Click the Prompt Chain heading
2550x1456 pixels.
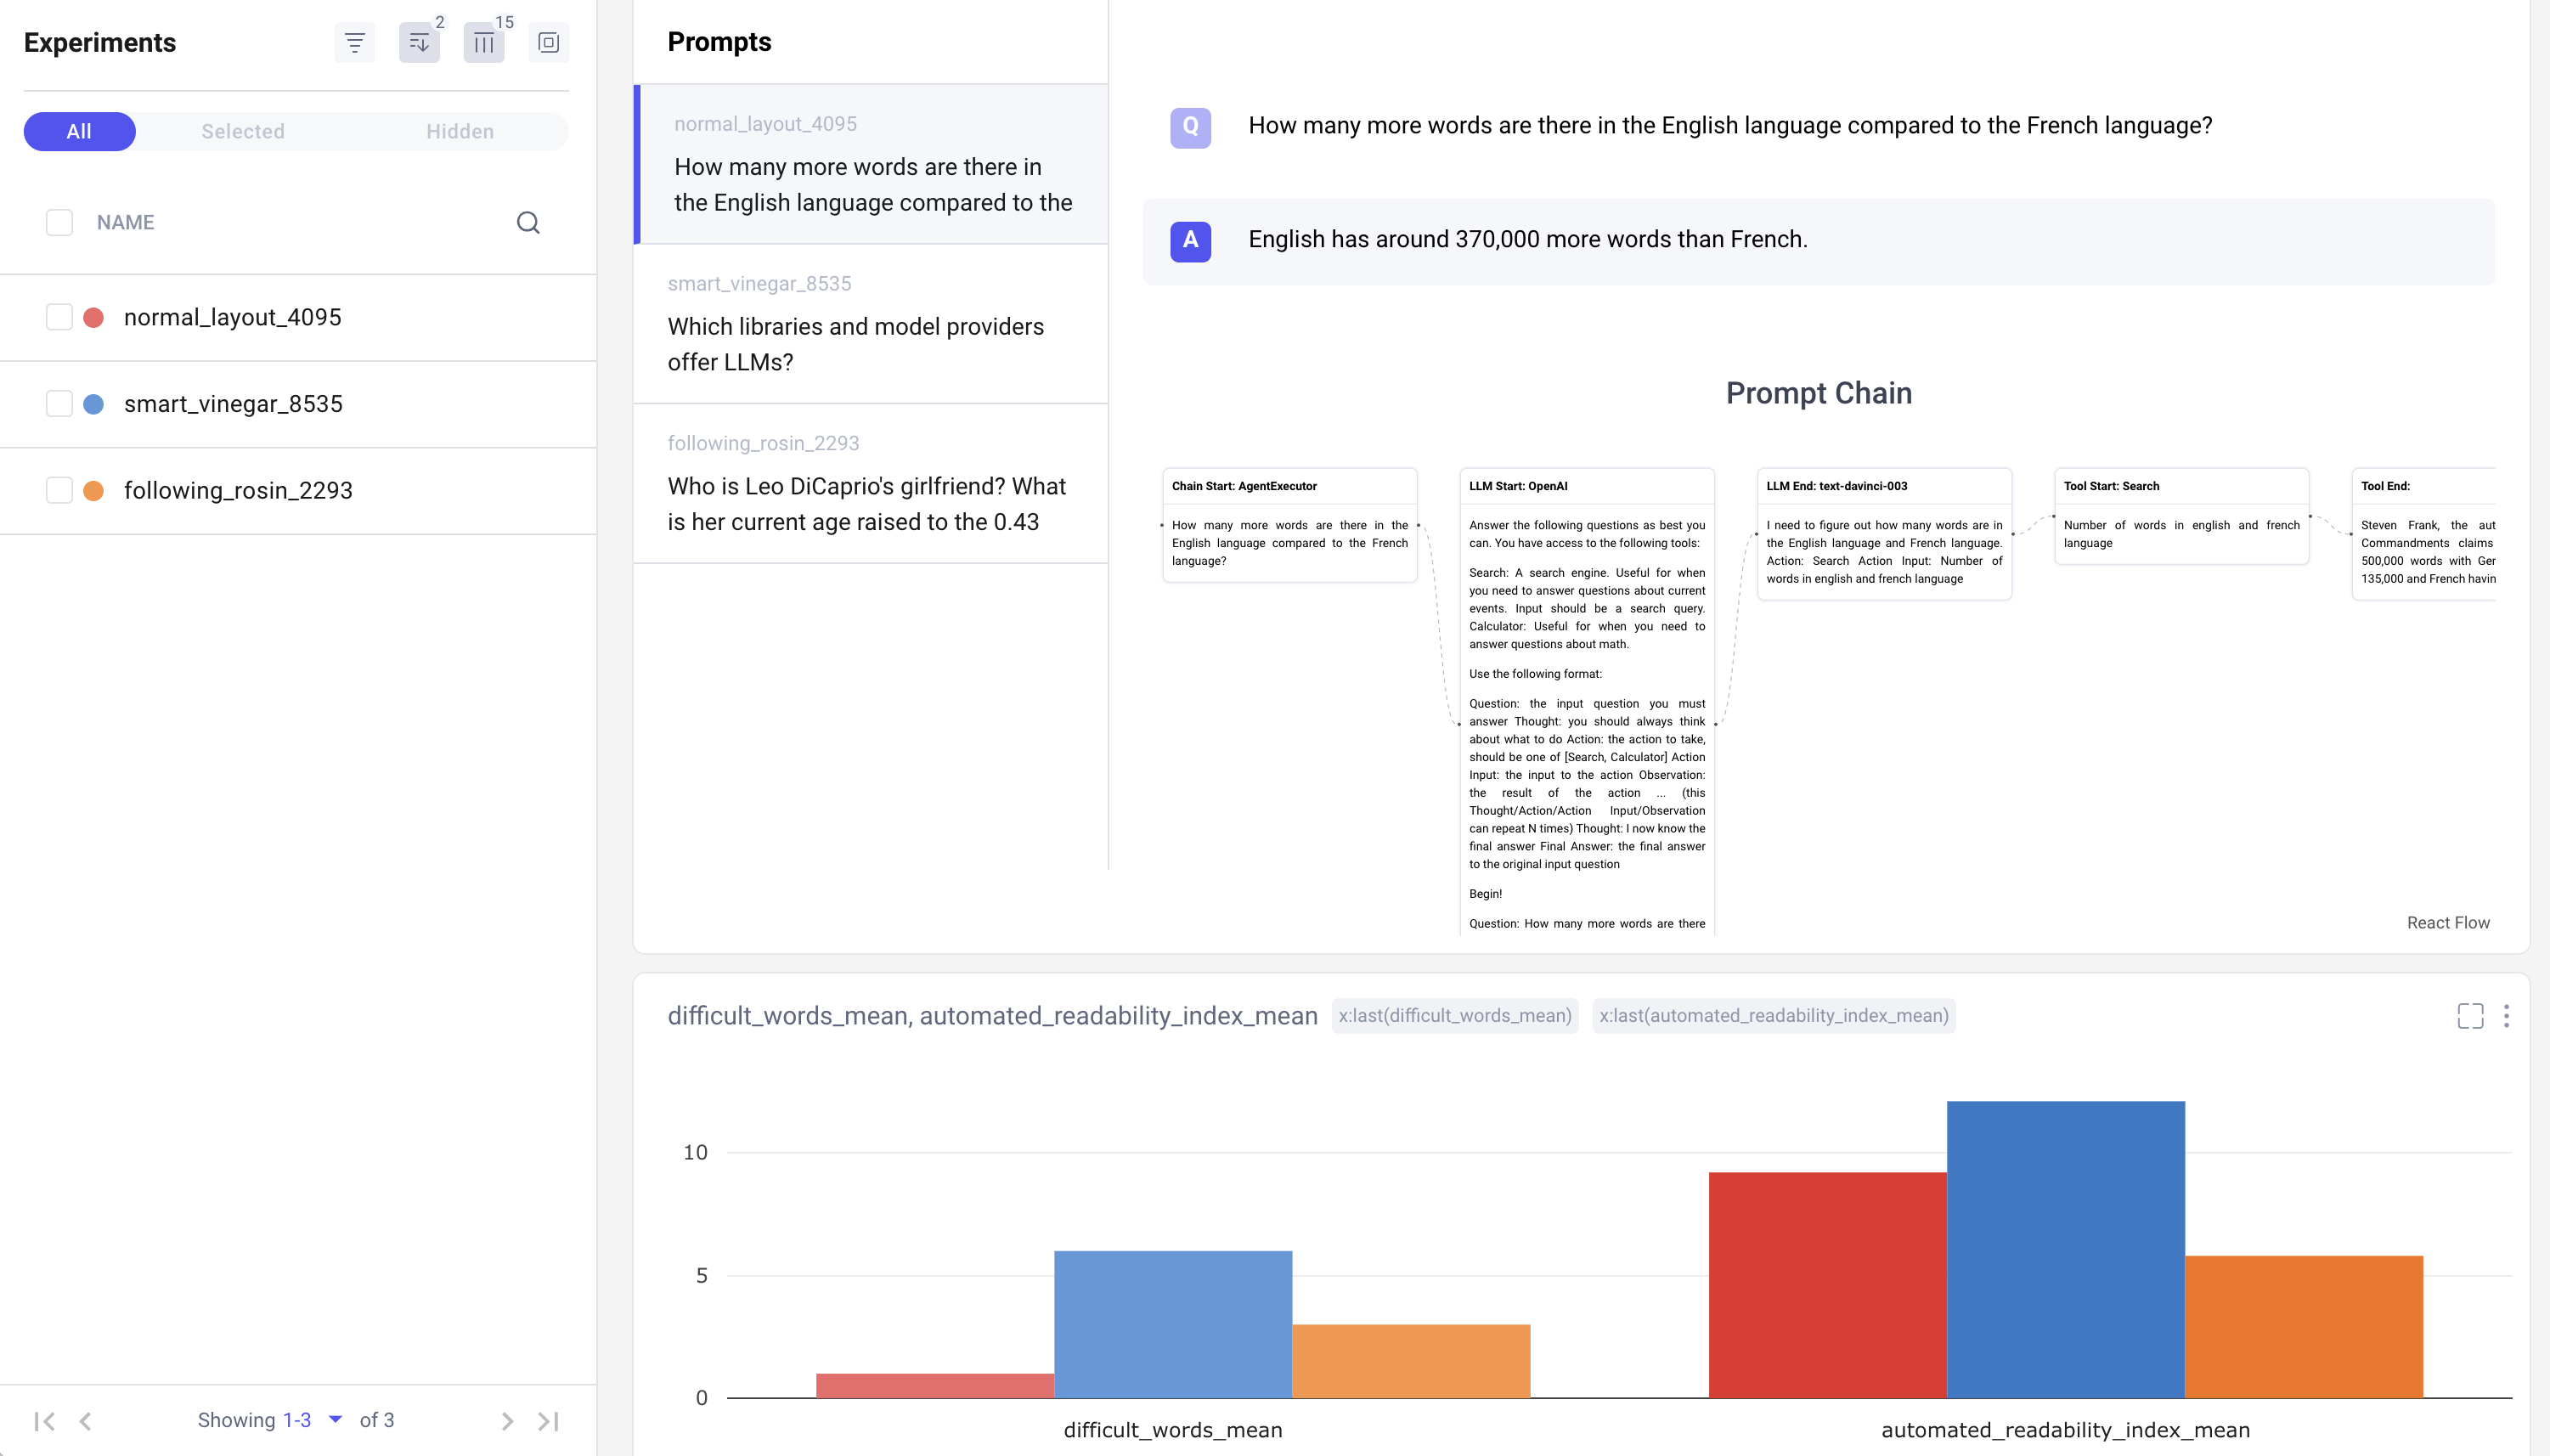tap(1819, 393)
